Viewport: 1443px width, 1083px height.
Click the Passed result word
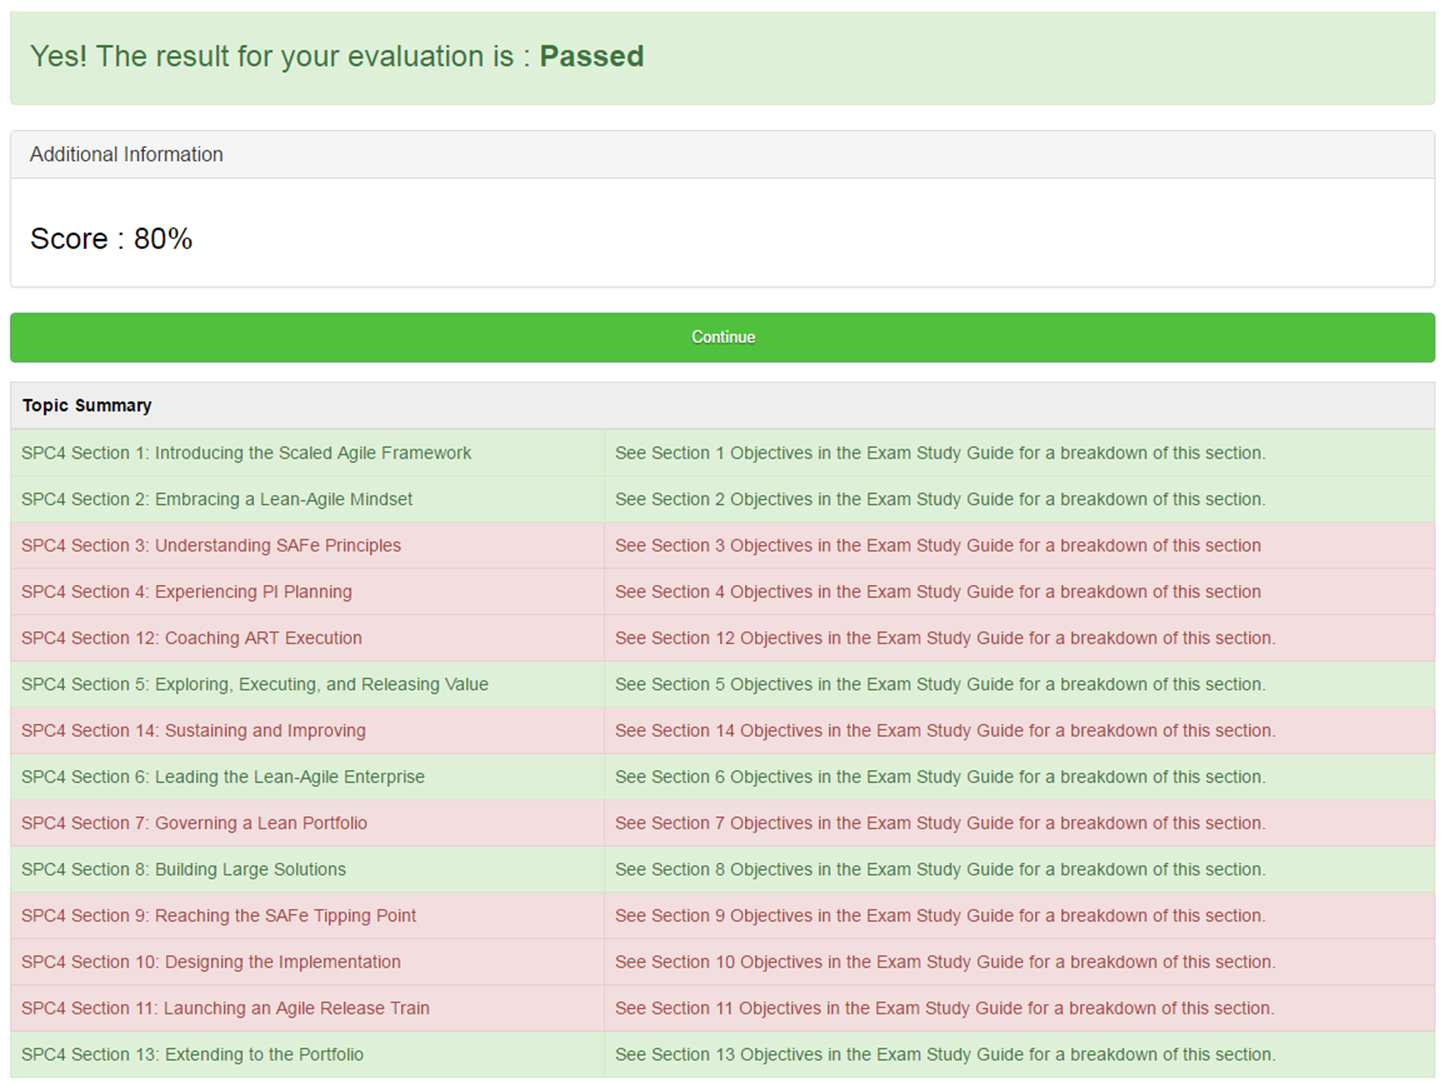[x=592, y=56]
